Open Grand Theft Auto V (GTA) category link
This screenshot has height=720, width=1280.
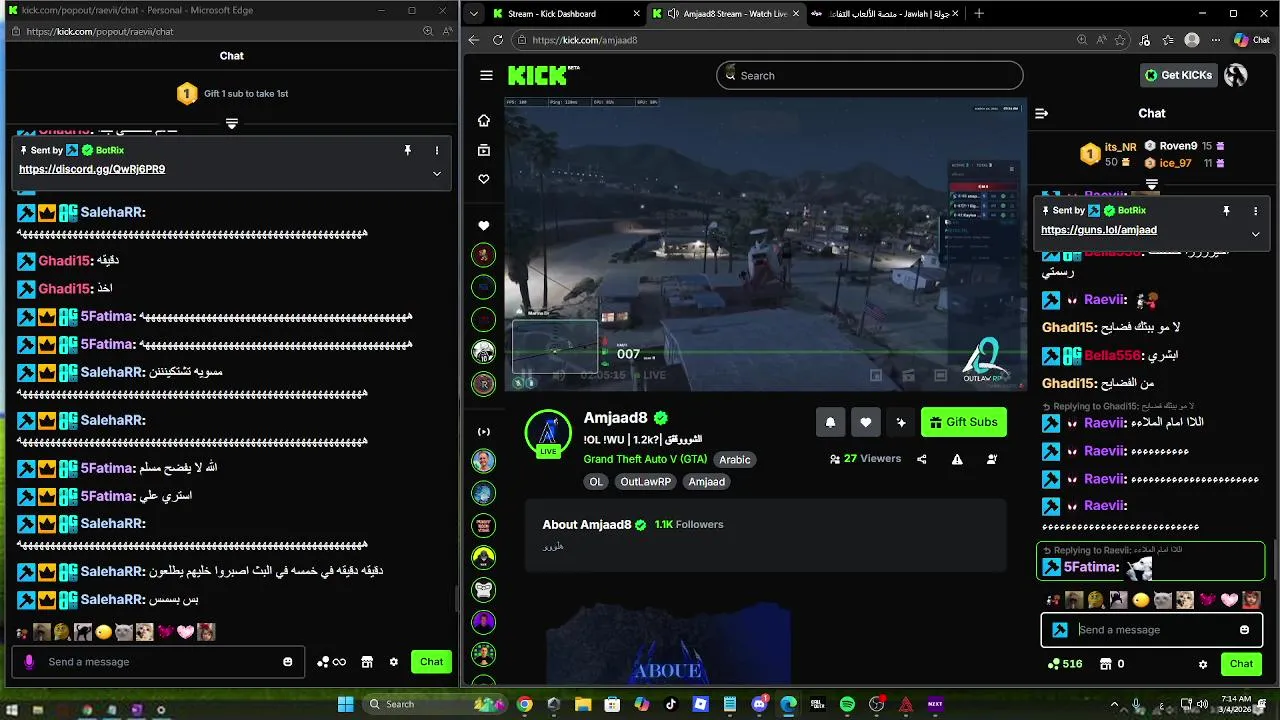coord(645,459)
